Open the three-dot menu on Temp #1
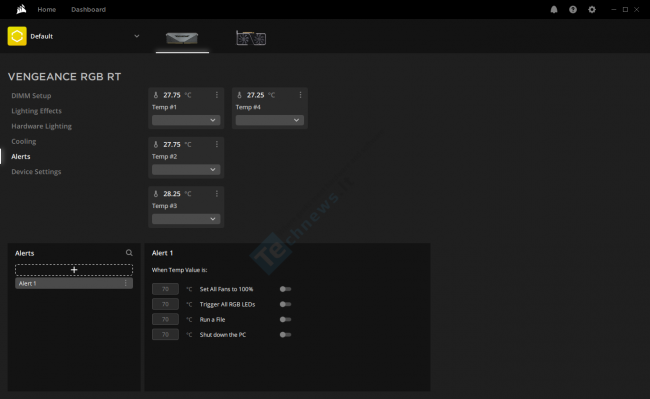The height and width of the screenshot is (399, 650). click(216, 95)
